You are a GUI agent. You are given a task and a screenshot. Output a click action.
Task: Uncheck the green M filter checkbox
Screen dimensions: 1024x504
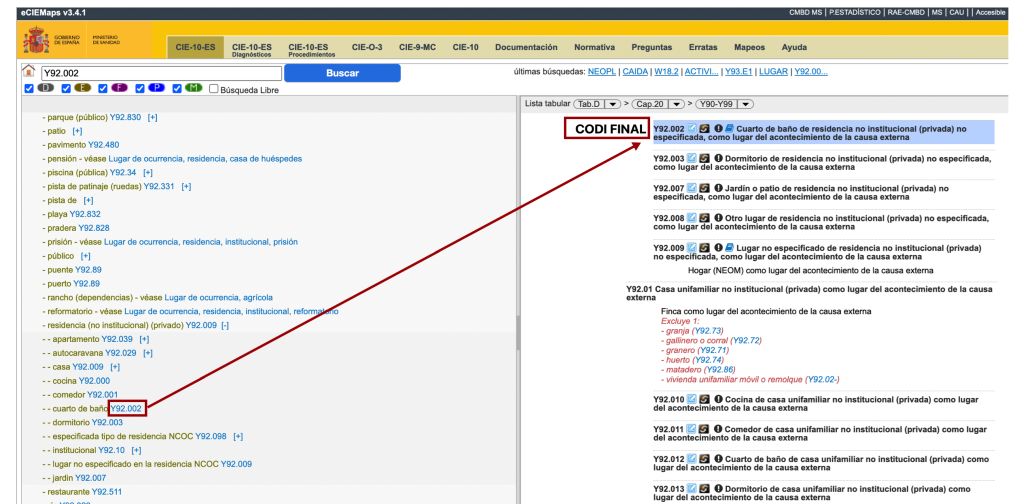177,89
